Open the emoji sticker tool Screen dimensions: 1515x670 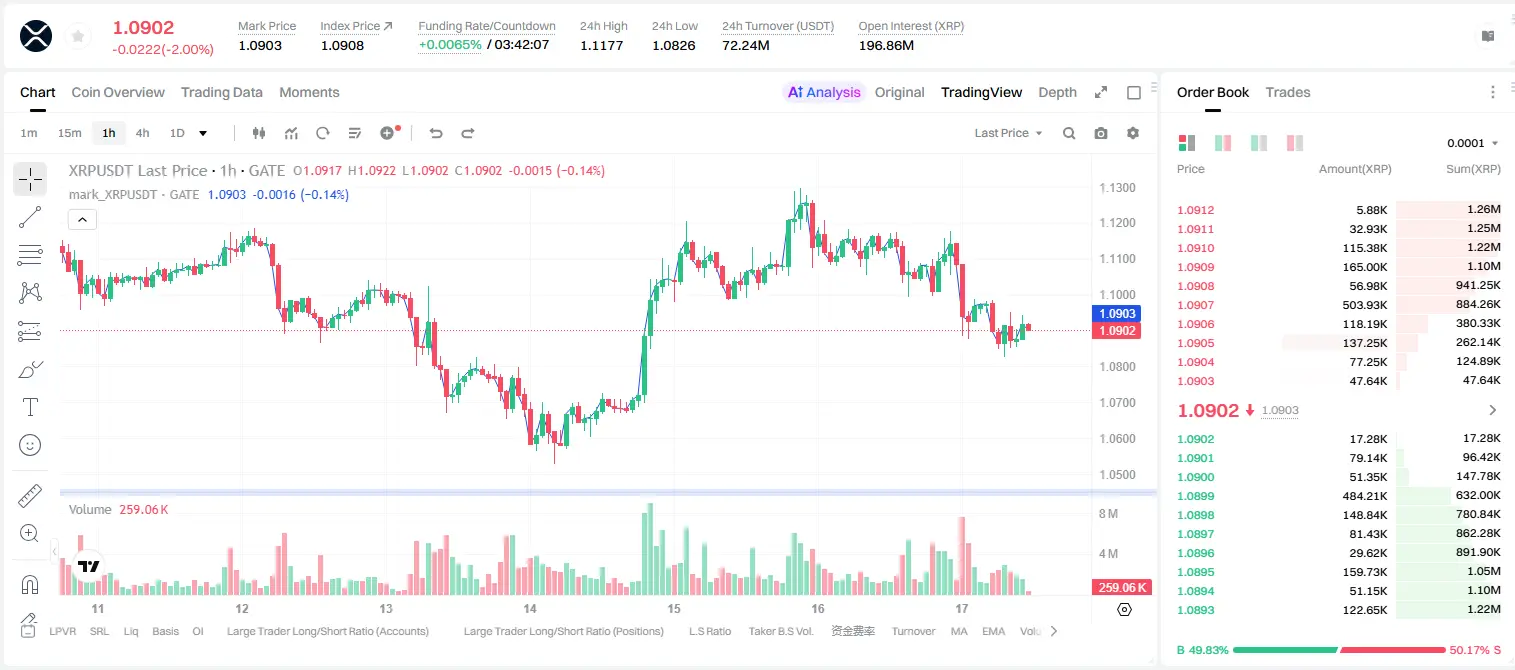pos(30,445)
